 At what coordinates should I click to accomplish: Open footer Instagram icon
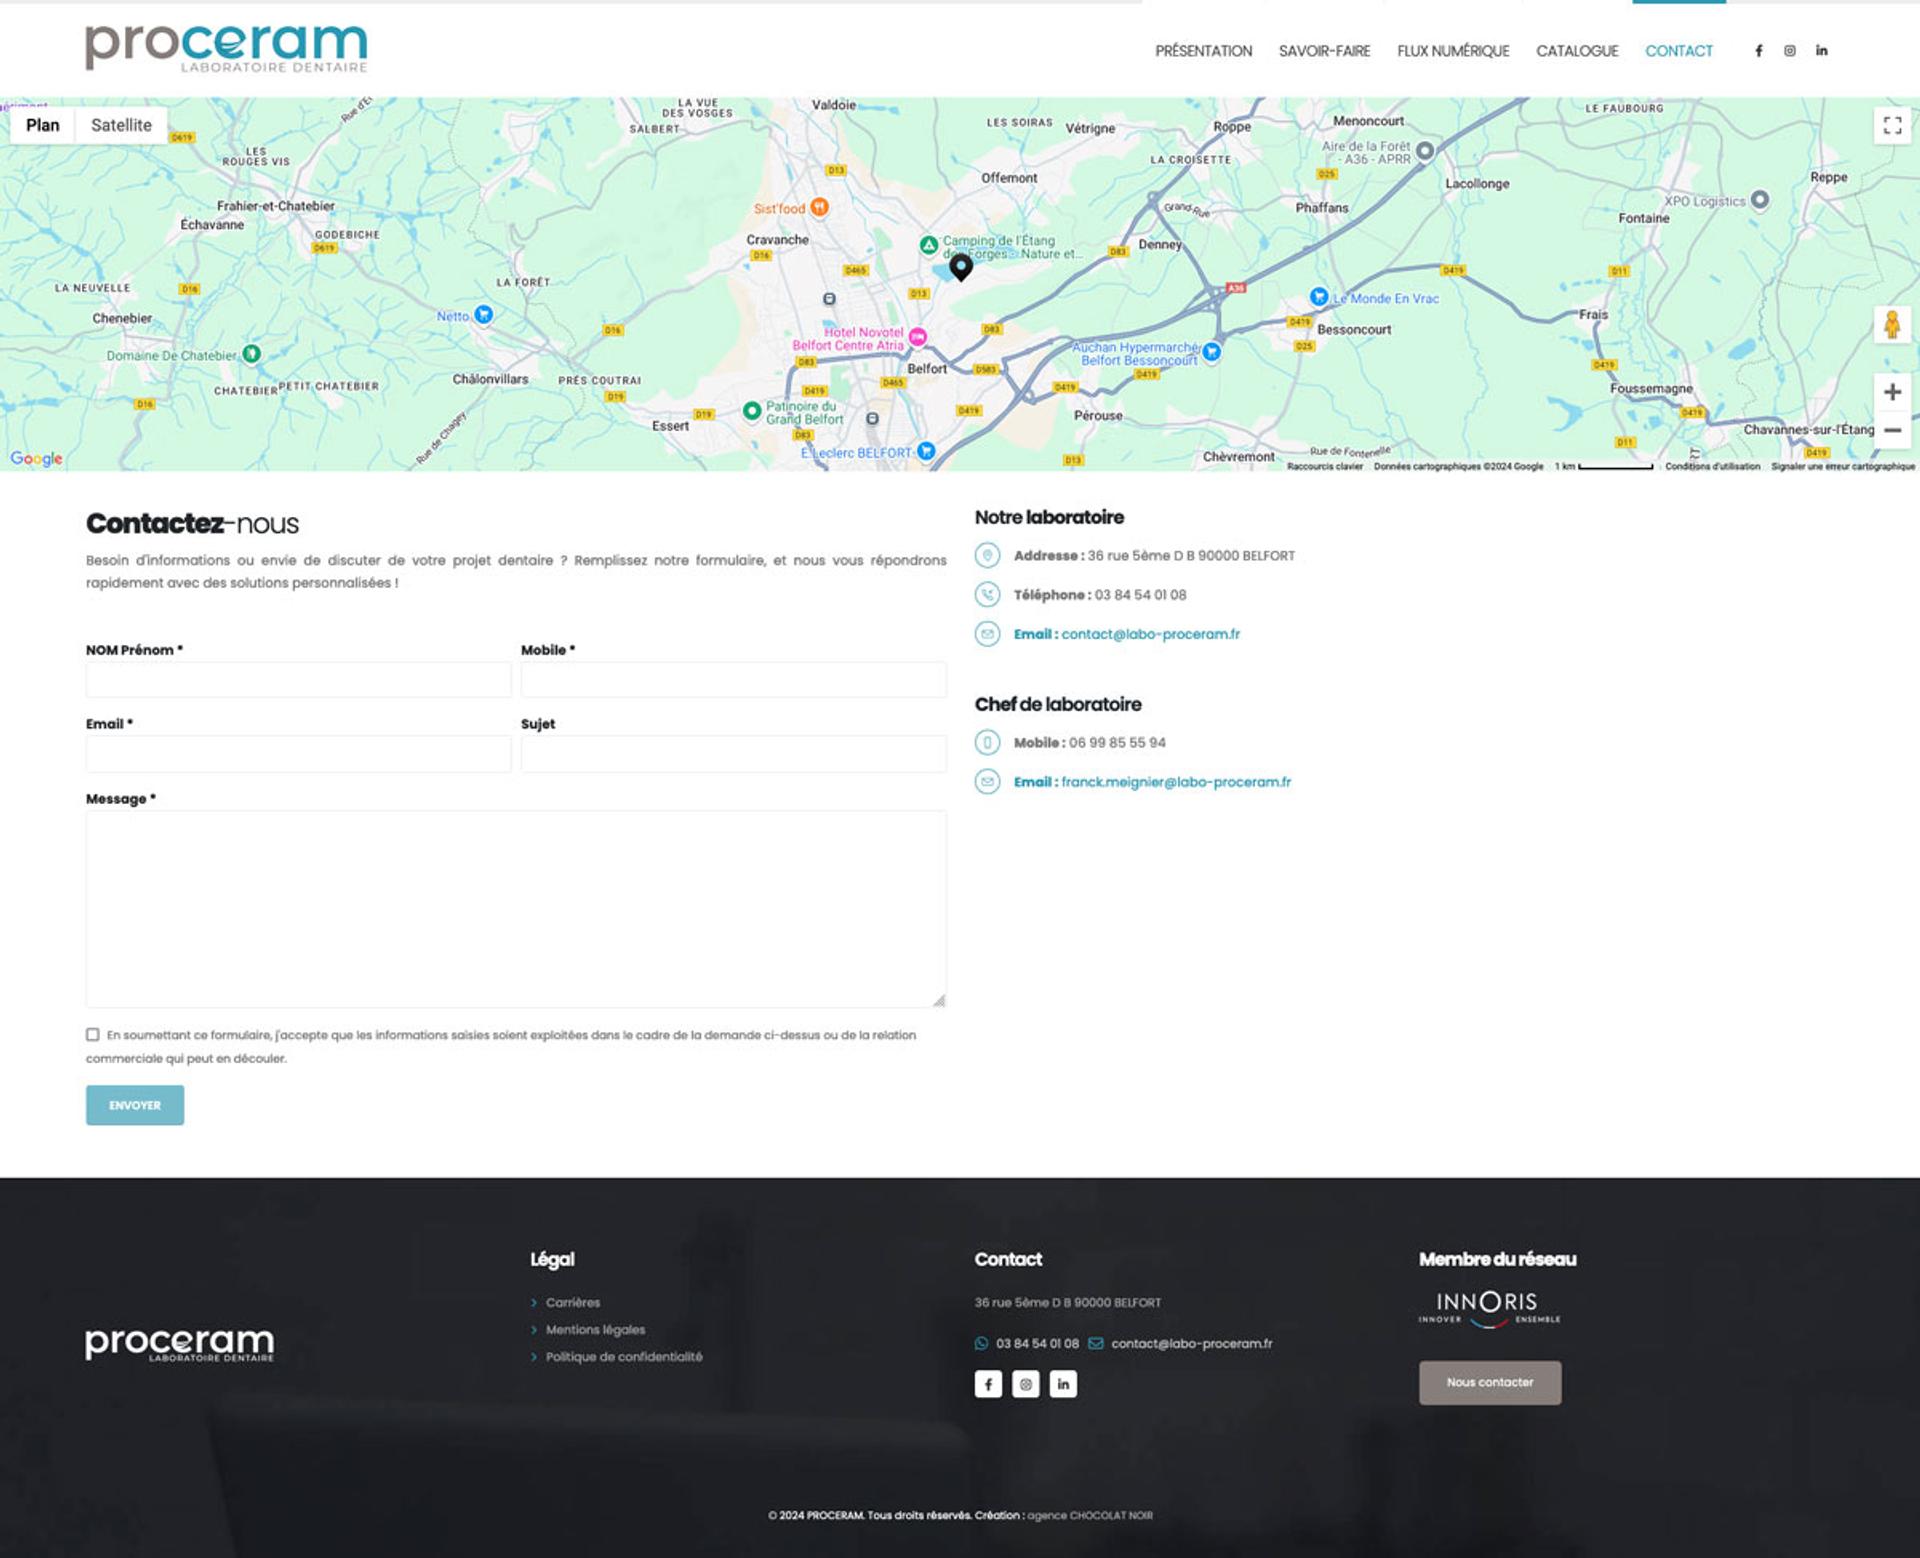tap(1026, 1384)
